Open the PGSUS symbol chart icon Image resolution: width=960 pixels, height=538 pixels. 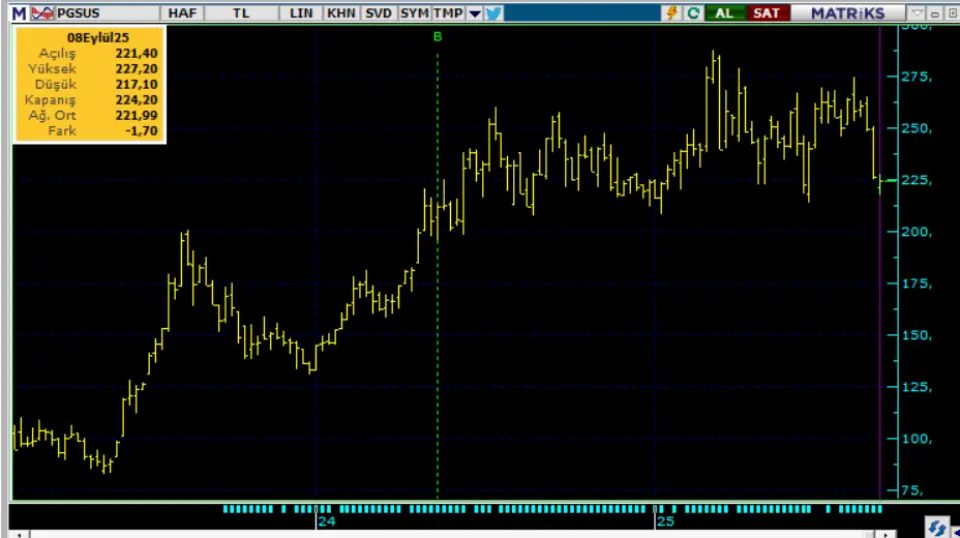click(x=42, y=13)
